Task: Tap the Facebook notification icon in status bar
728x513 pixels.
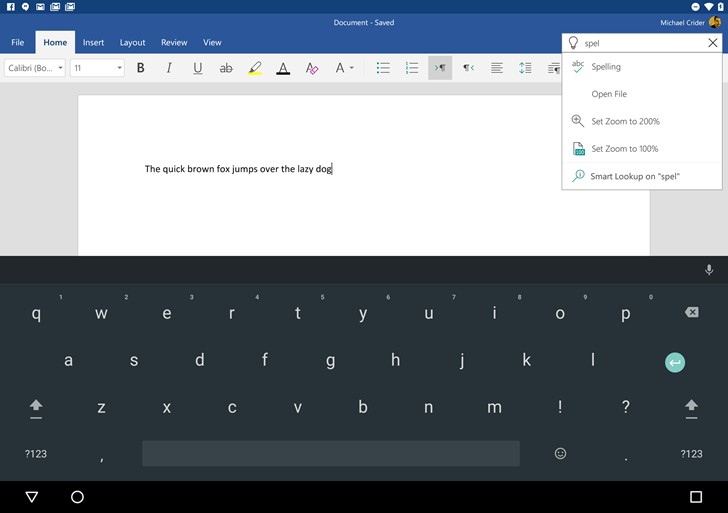Action: (11, 6)
